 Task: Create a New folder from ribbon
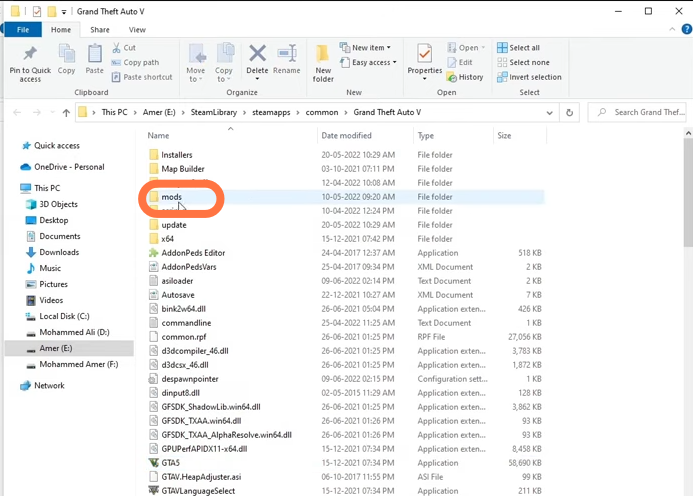323,63
